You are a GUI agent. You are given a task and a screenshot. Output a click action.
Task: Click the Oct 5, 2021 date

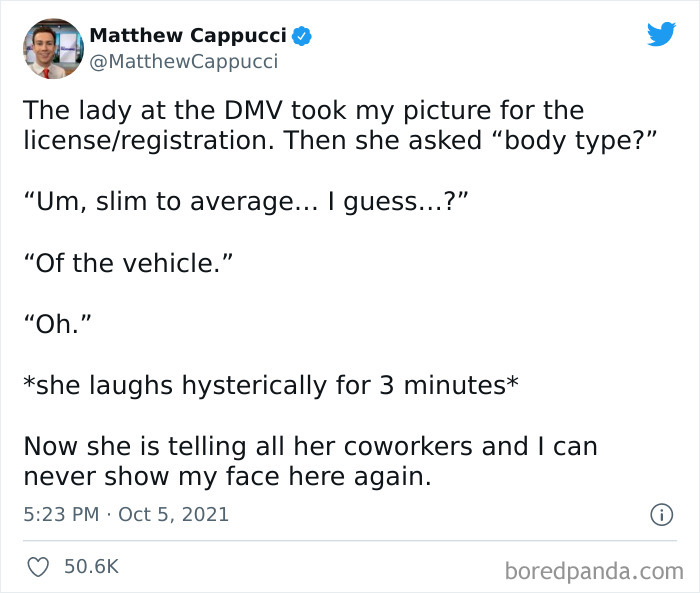pos(173,514)
